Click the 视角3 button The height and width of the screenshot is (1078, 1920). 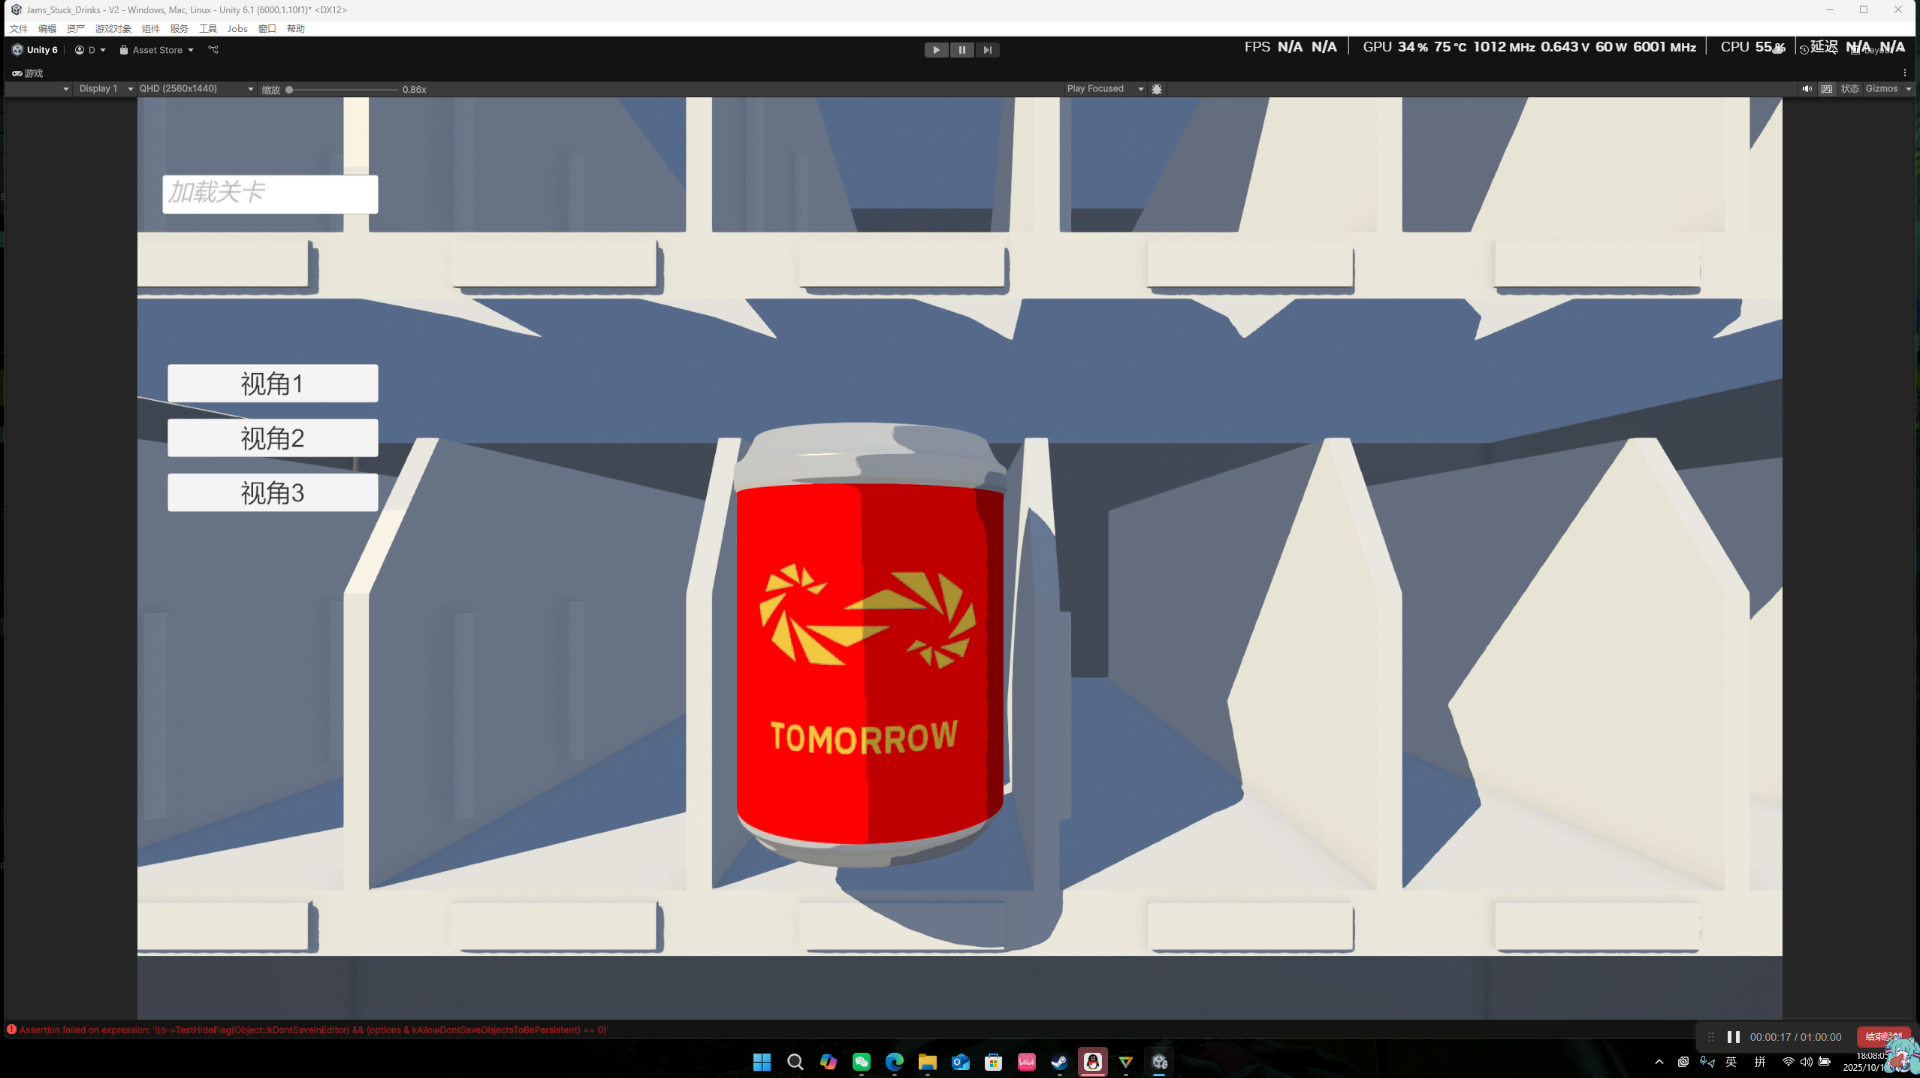click(272, 493)
